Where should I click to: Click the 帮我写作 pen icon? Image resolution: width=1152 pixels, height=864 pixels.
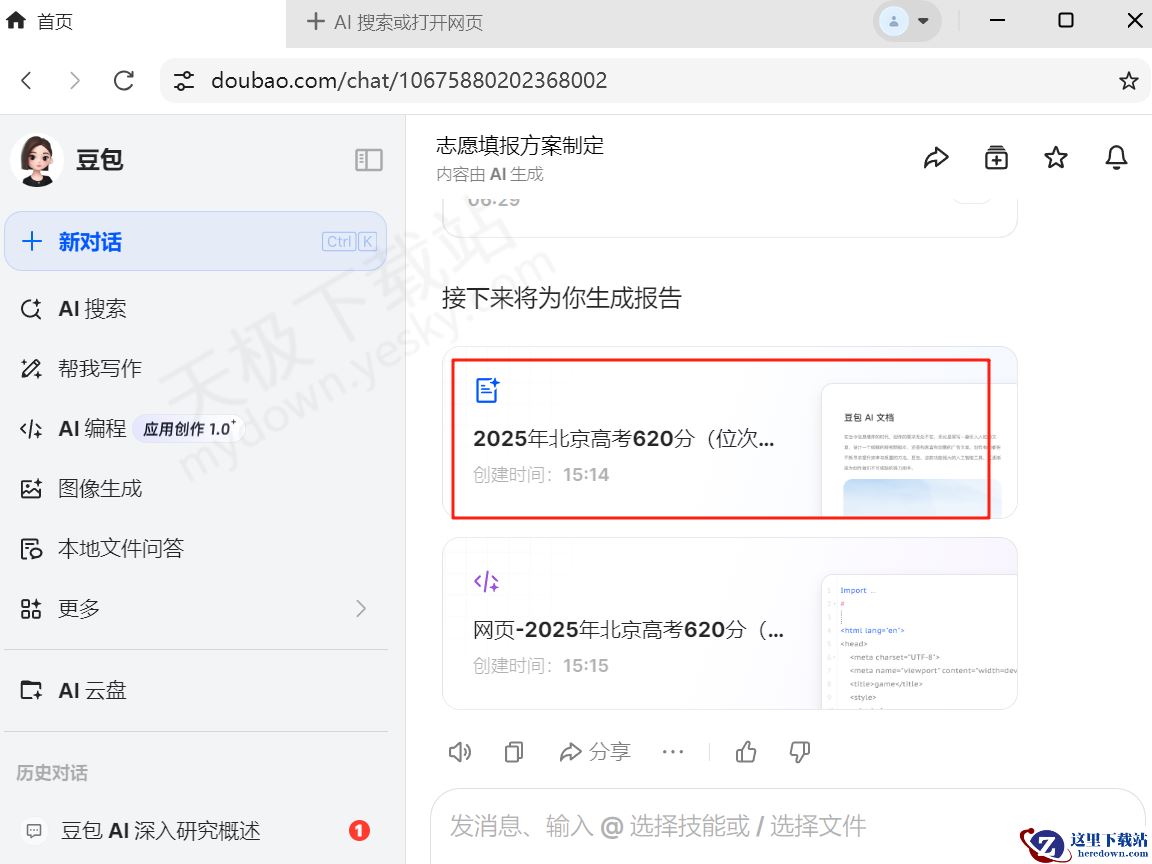coord(31,368)
